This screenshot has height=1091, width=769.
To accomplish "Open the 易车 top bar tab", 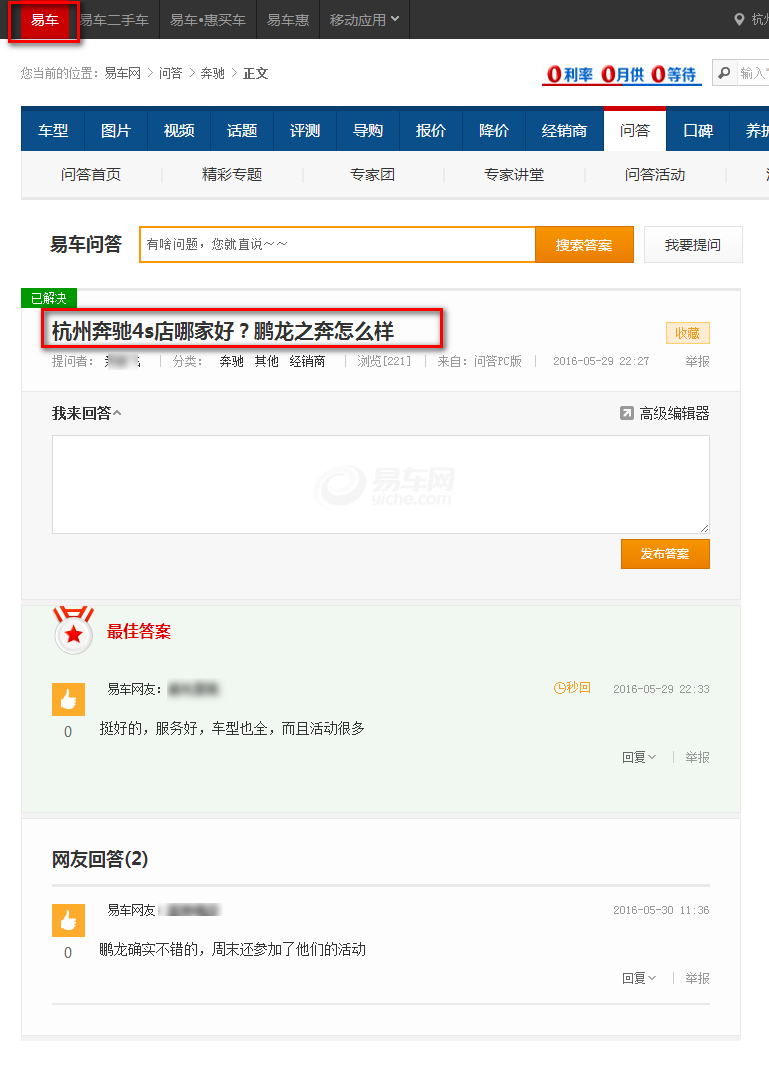I will [x=45, y=20].
